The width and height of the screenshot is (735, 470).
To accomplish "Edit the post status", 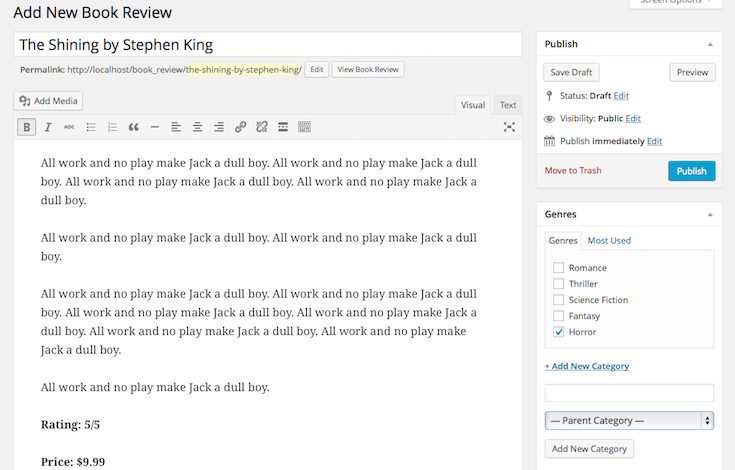I will click(x=621, y=96).
